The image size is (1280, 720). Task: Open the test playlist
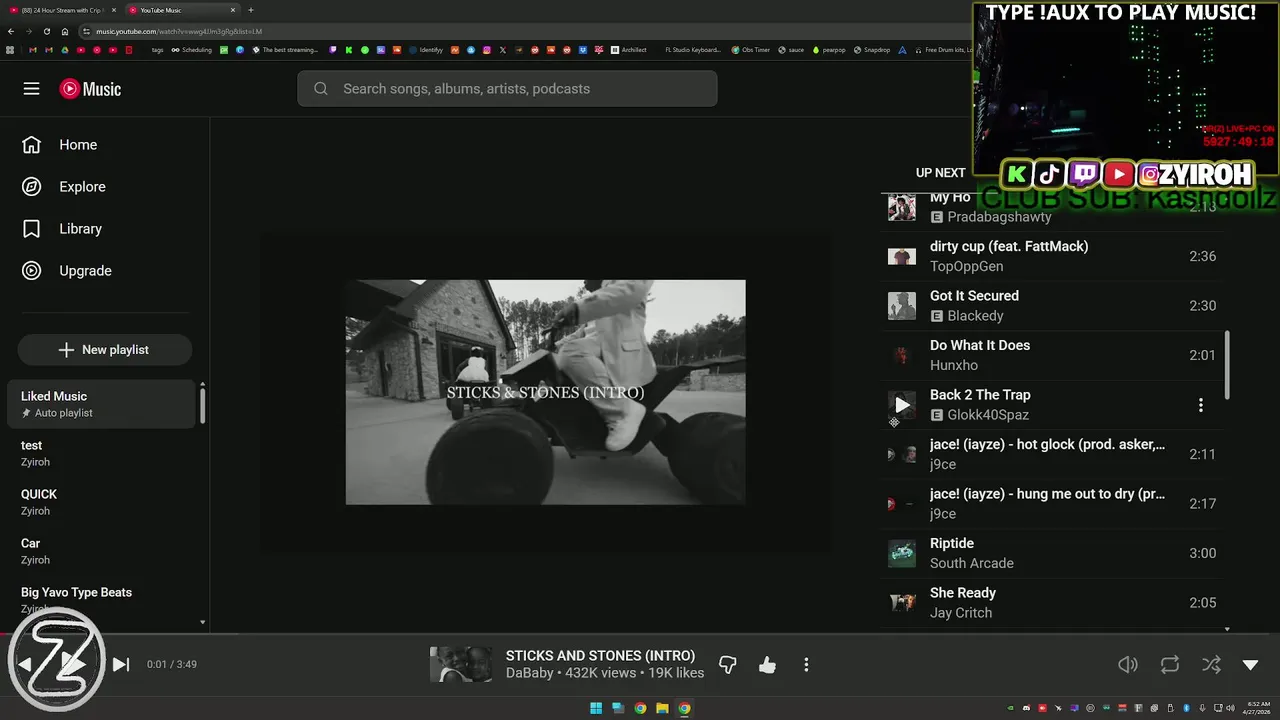[101, 453]
